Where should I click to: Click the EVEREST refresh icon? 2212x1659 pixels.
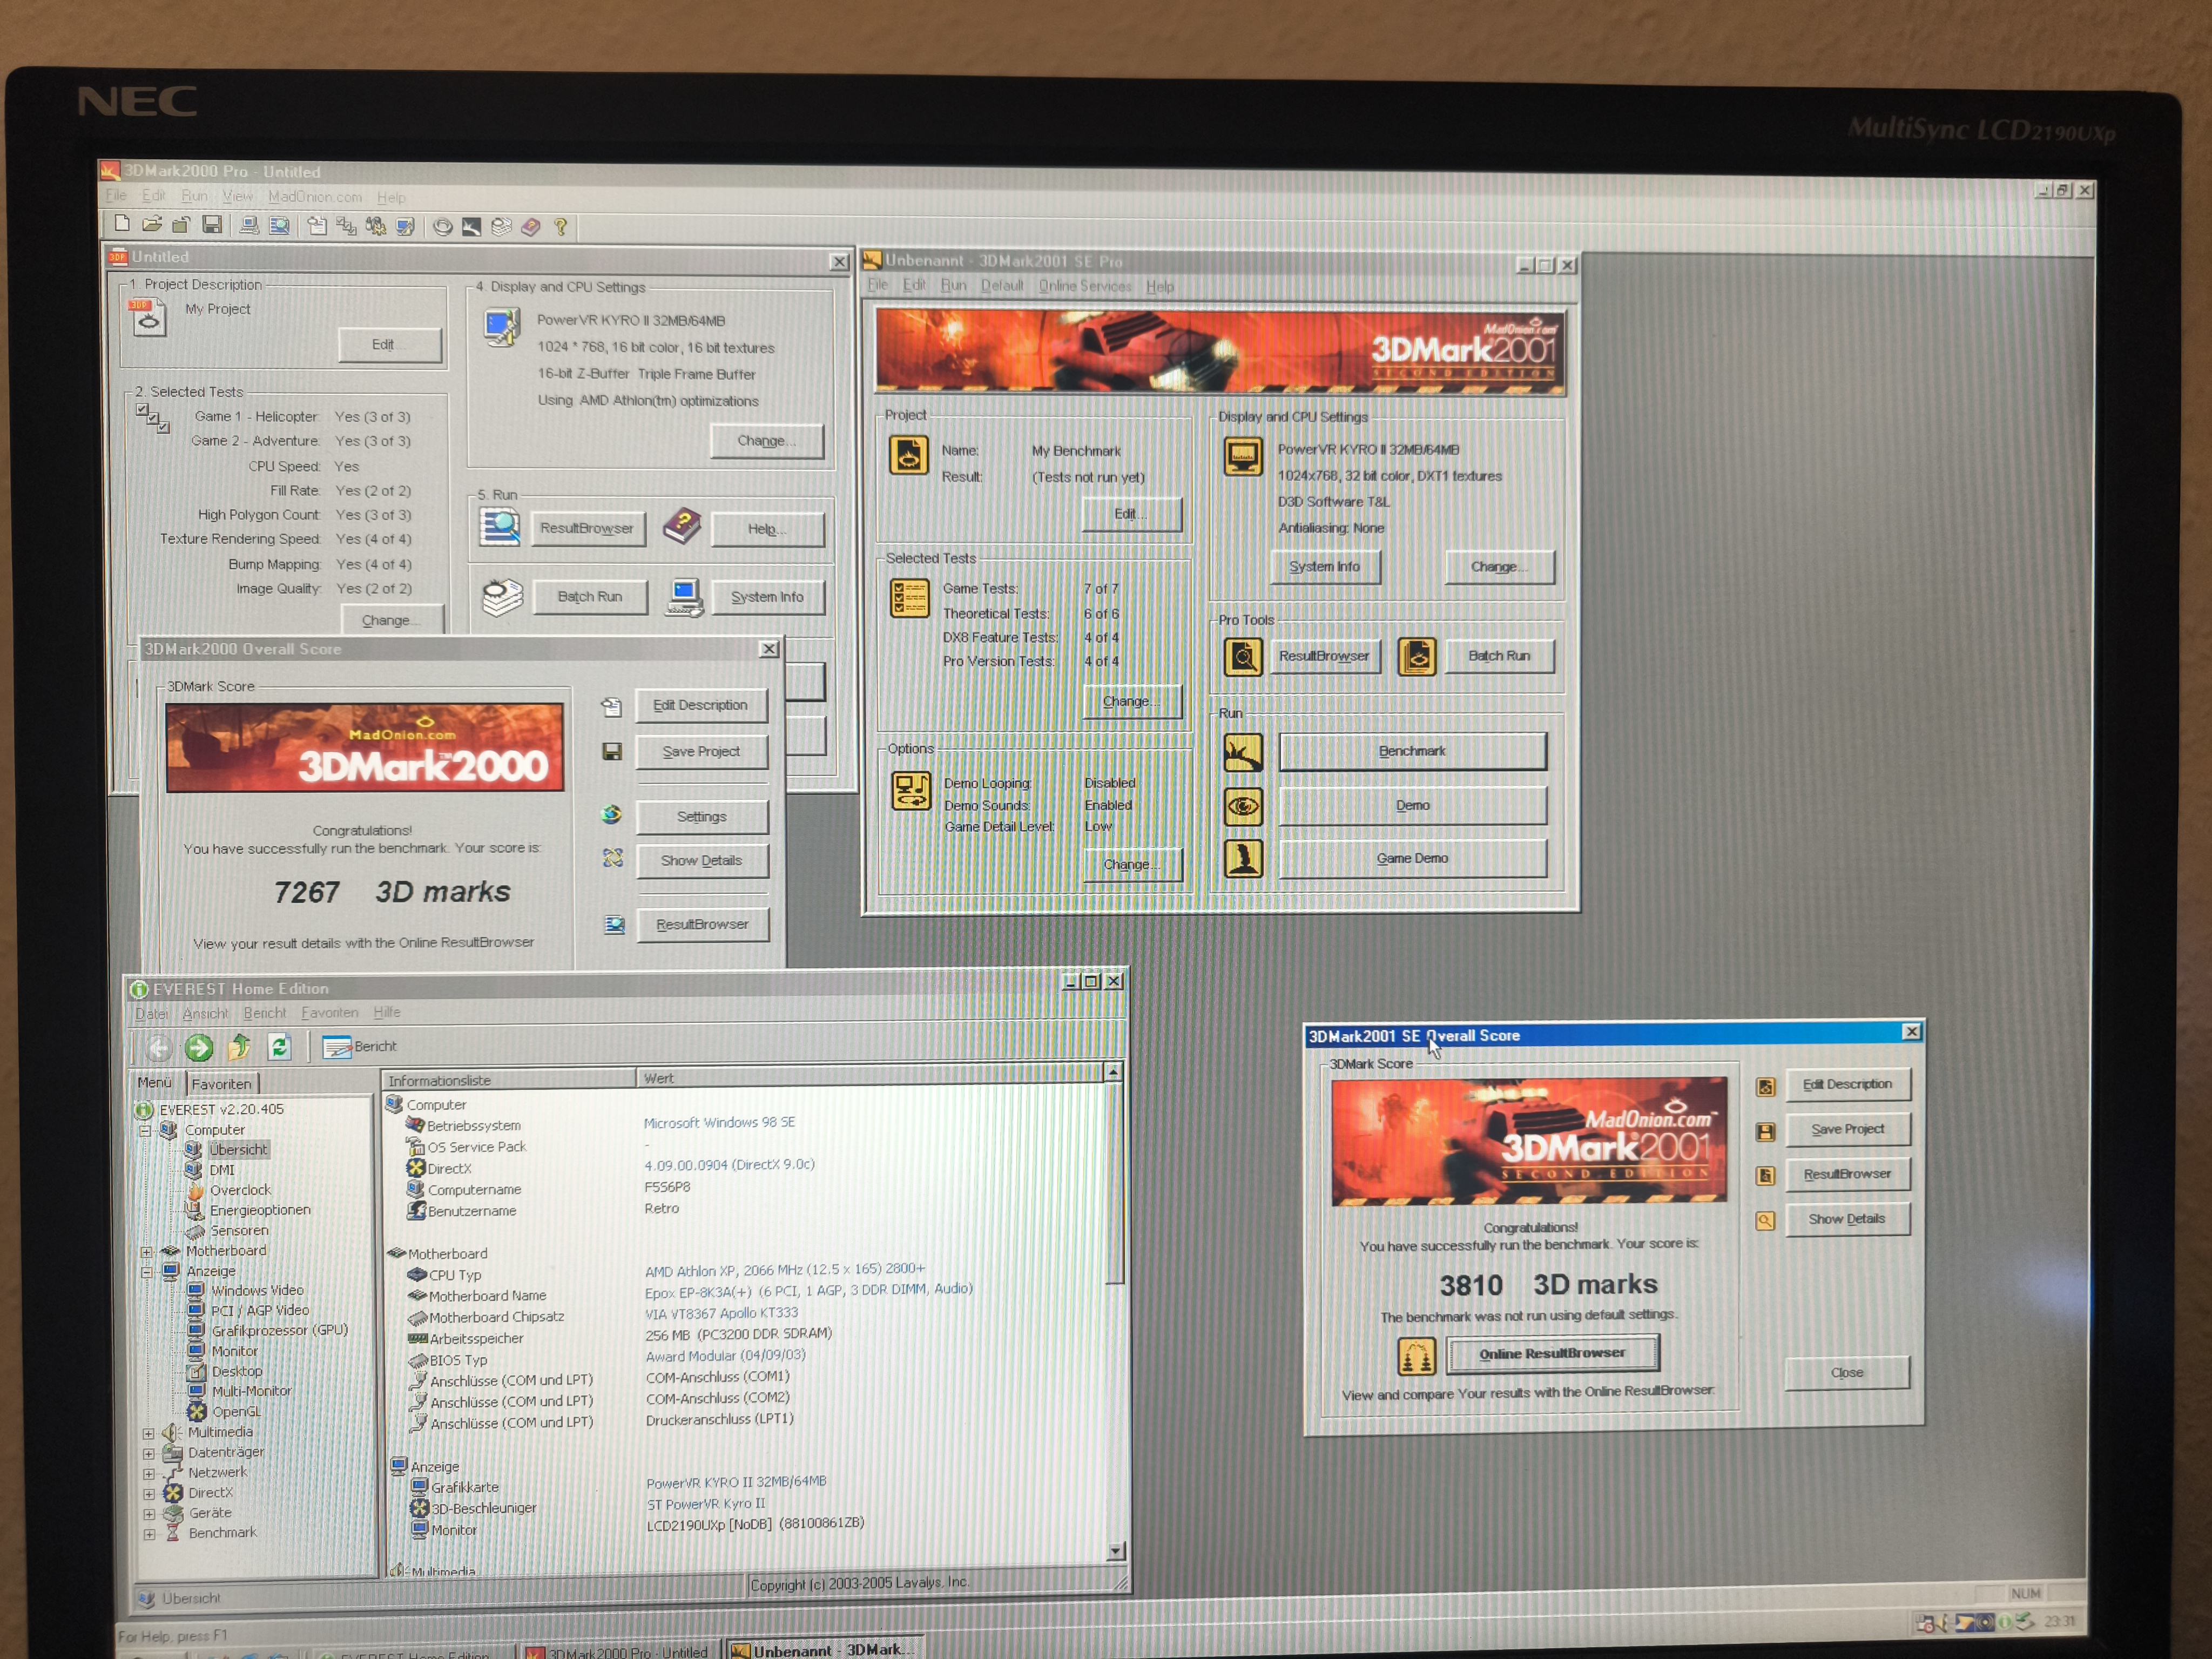(x=279, y=1047)
